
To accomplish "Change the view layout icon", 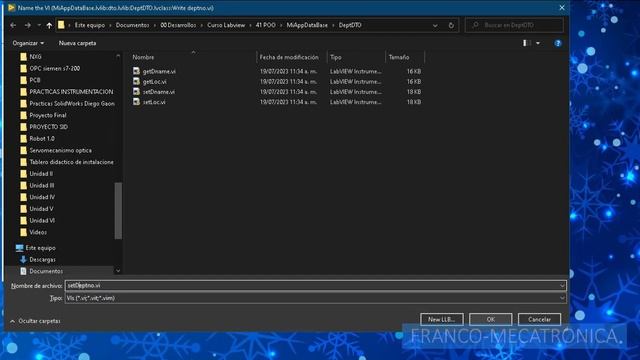I will click(527, 43).
